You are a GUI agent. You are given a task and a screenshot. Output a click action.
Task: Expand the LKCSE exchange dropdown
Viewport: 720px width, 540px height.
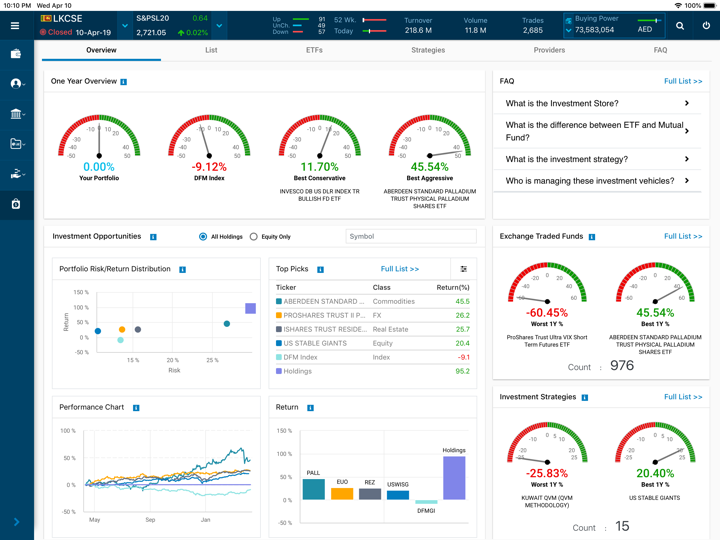click(125, 26)
